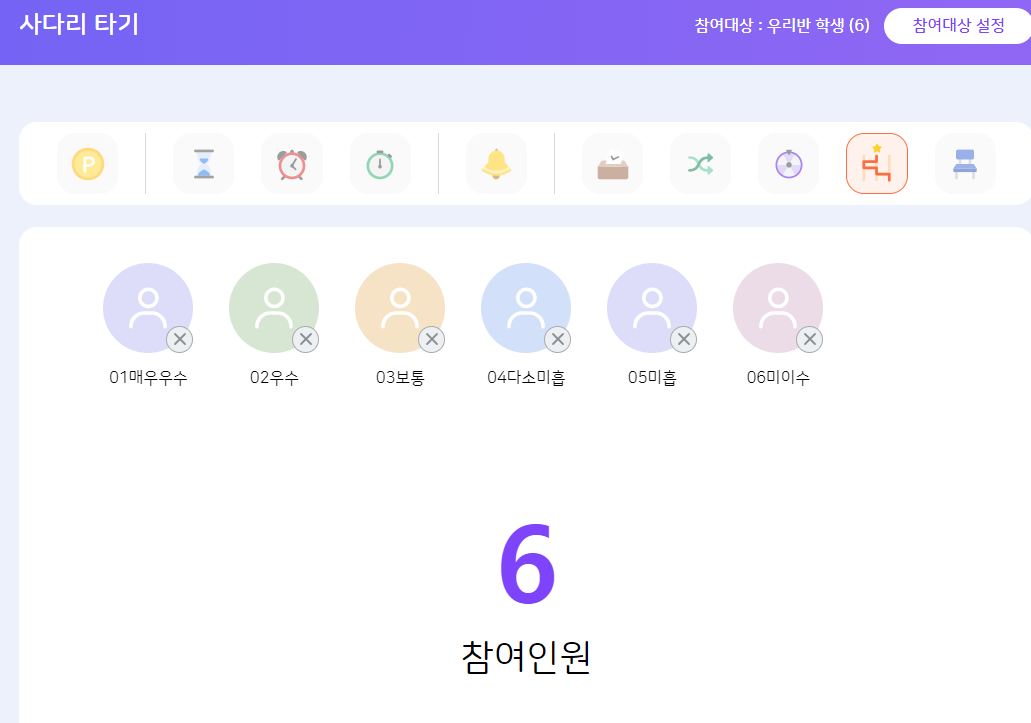The image size is (1031, 723).
Task: Remove participant 06미이수
Action: pyautogui.click(x=810, y=340)
